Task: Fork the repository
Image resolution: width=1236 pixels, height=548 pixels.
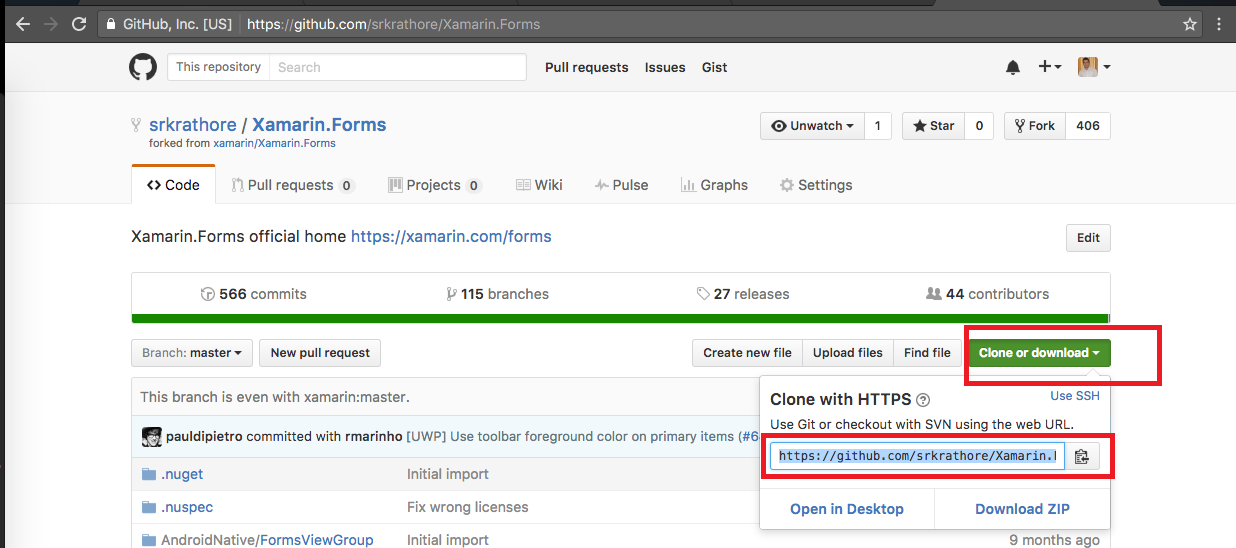Action: click(1035, 126)
